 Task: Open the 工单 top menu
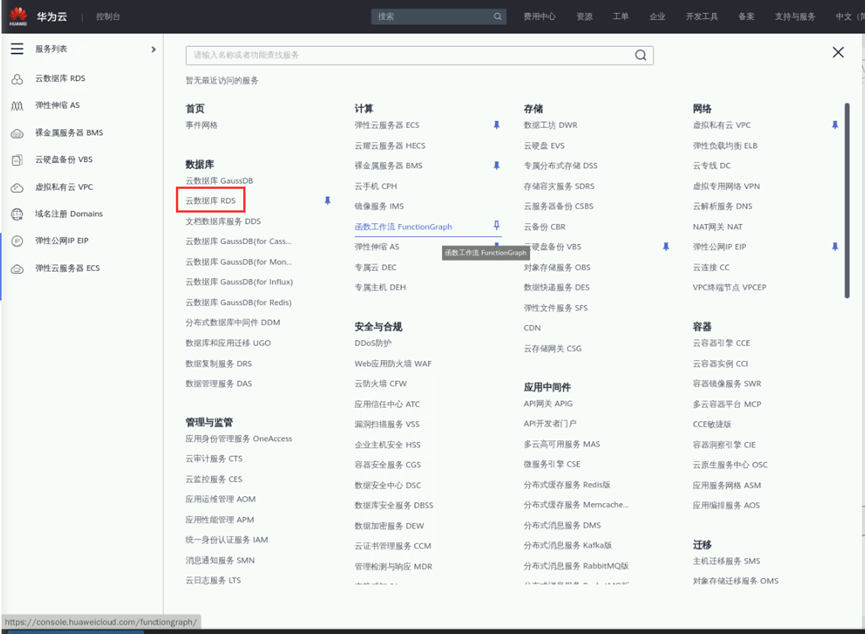click(x=621, y=17)
